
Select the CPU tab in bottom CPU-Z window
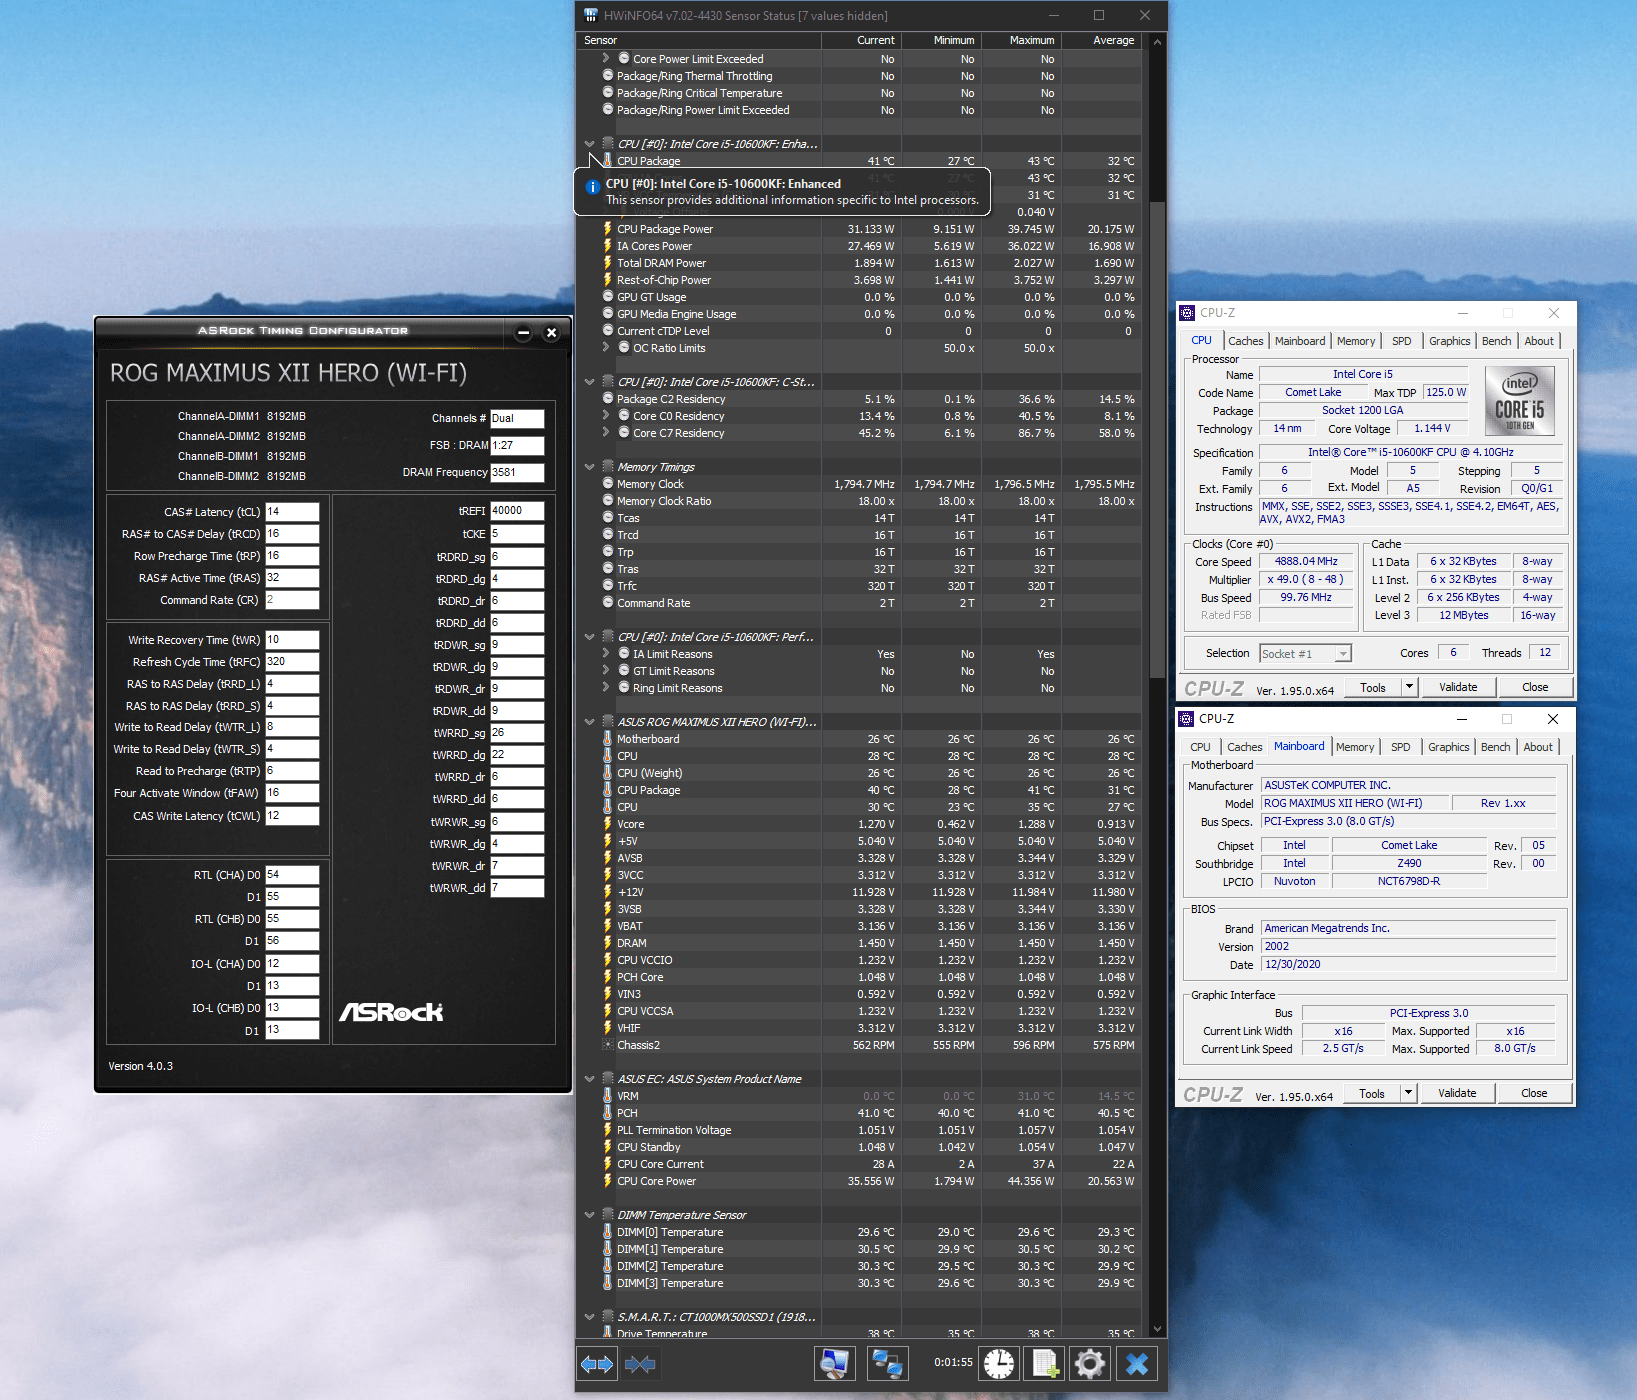click(1200, 747)
